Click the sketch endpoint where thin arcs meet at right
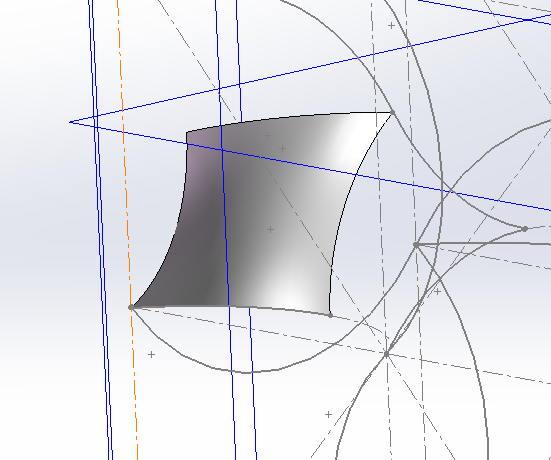The height and width of the screenshot is (460, 551). pyautogui.click(x=525, y=229)
